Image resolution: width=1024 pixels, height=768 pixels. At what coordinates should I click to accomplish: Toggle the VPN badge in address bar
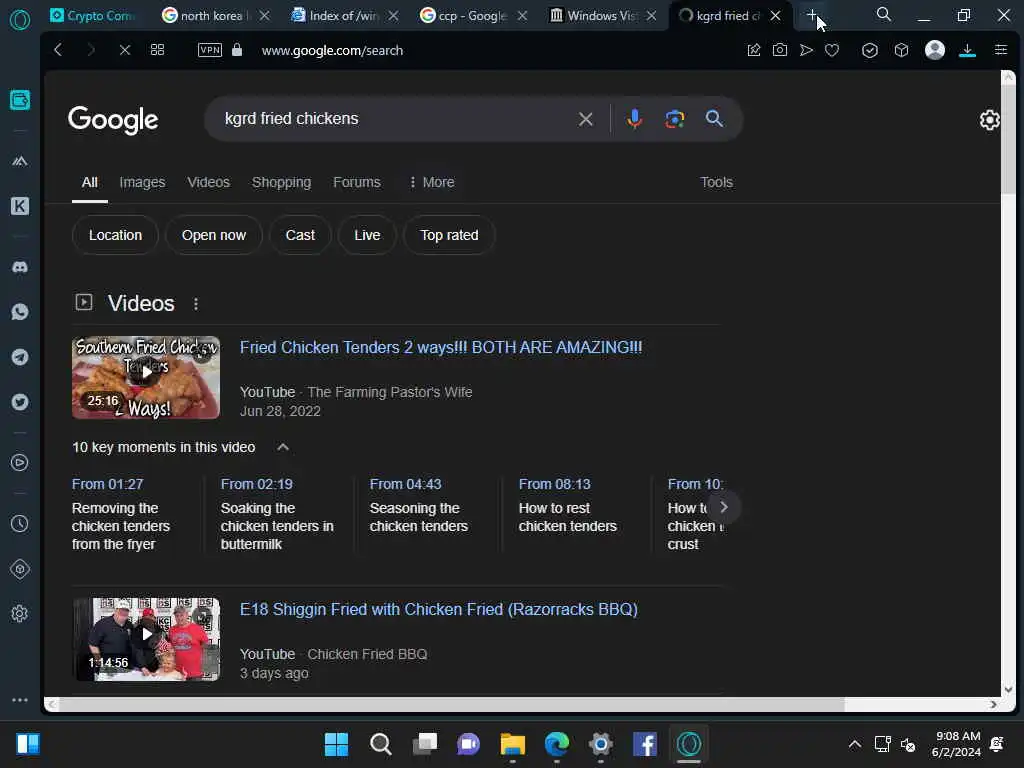click(210, 50)
